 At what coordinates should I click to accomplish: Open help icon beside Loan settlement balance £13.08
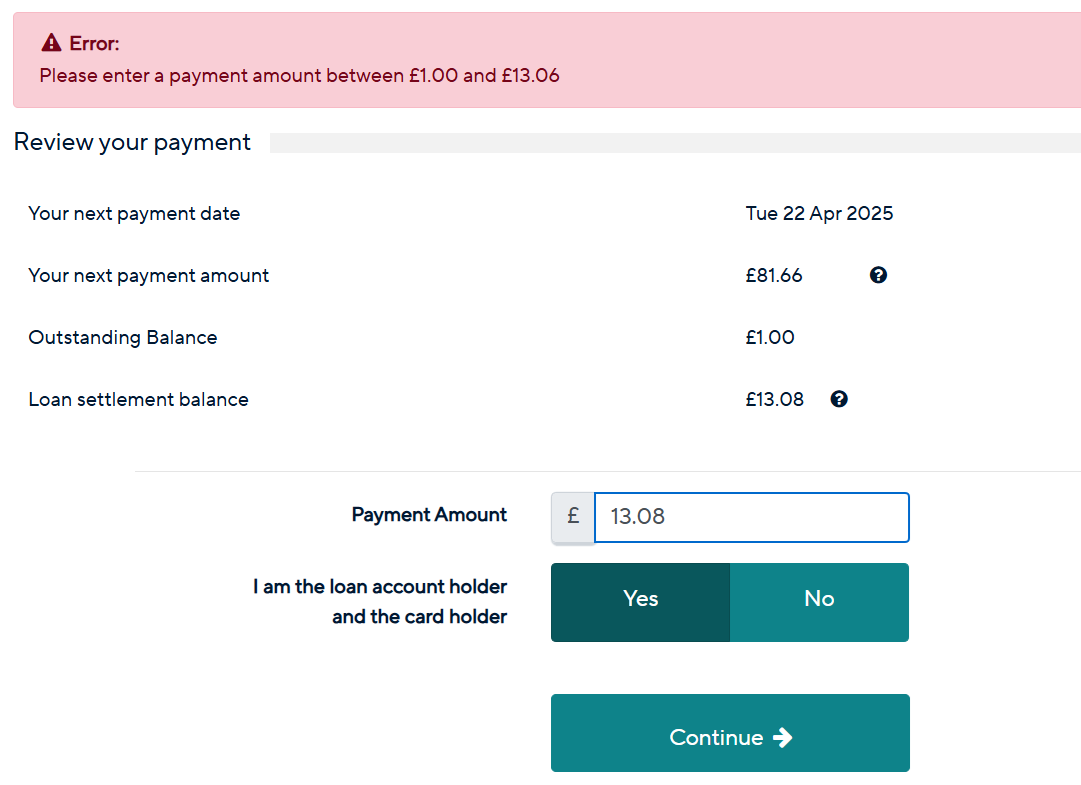[x=838, y=399]
